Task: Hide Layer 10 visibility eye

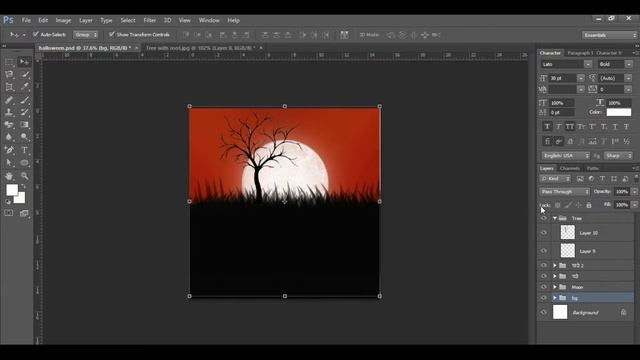Action: pyautogui.click(x=544, y=233)
